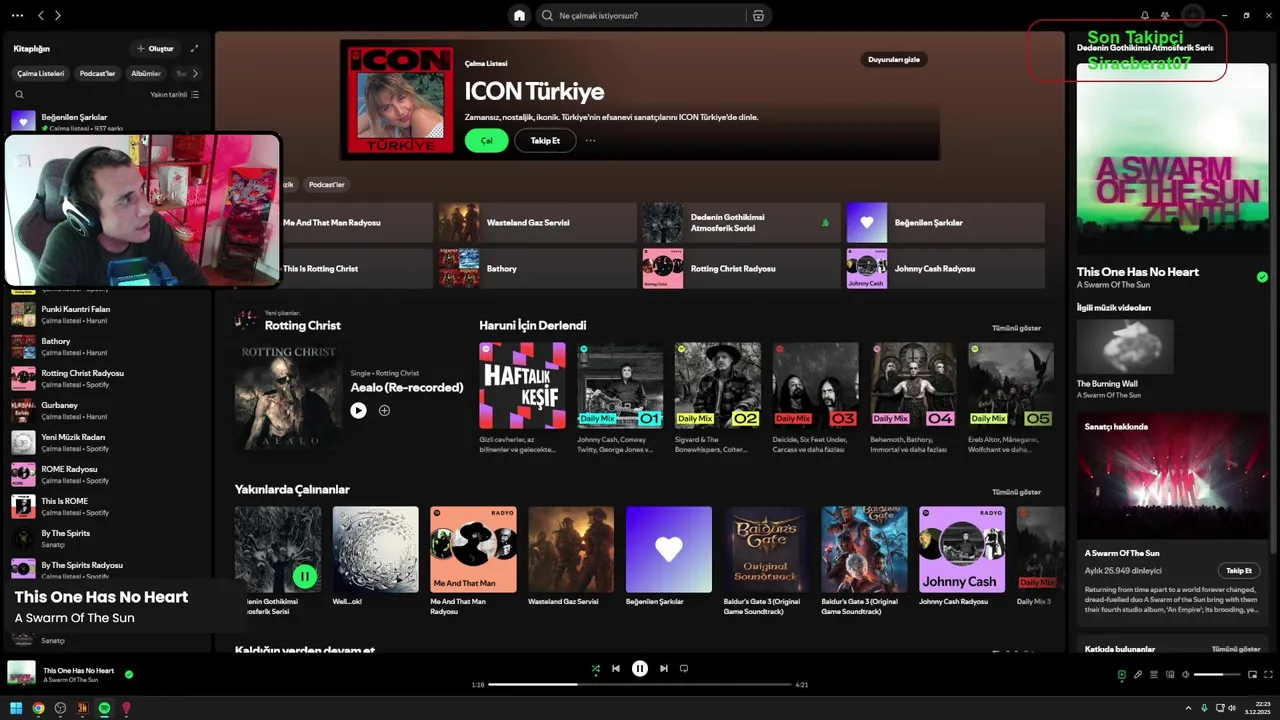1280x720 pixels.
Task: Open Punkı Kauntri Falan playlist
Action: coord(105,314)
